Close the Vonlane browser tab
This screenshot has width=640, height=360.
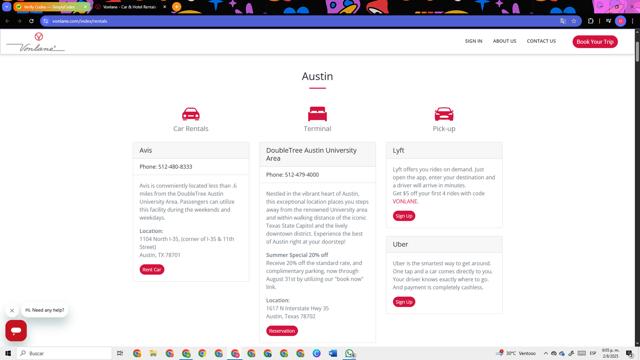click(164, 7)
